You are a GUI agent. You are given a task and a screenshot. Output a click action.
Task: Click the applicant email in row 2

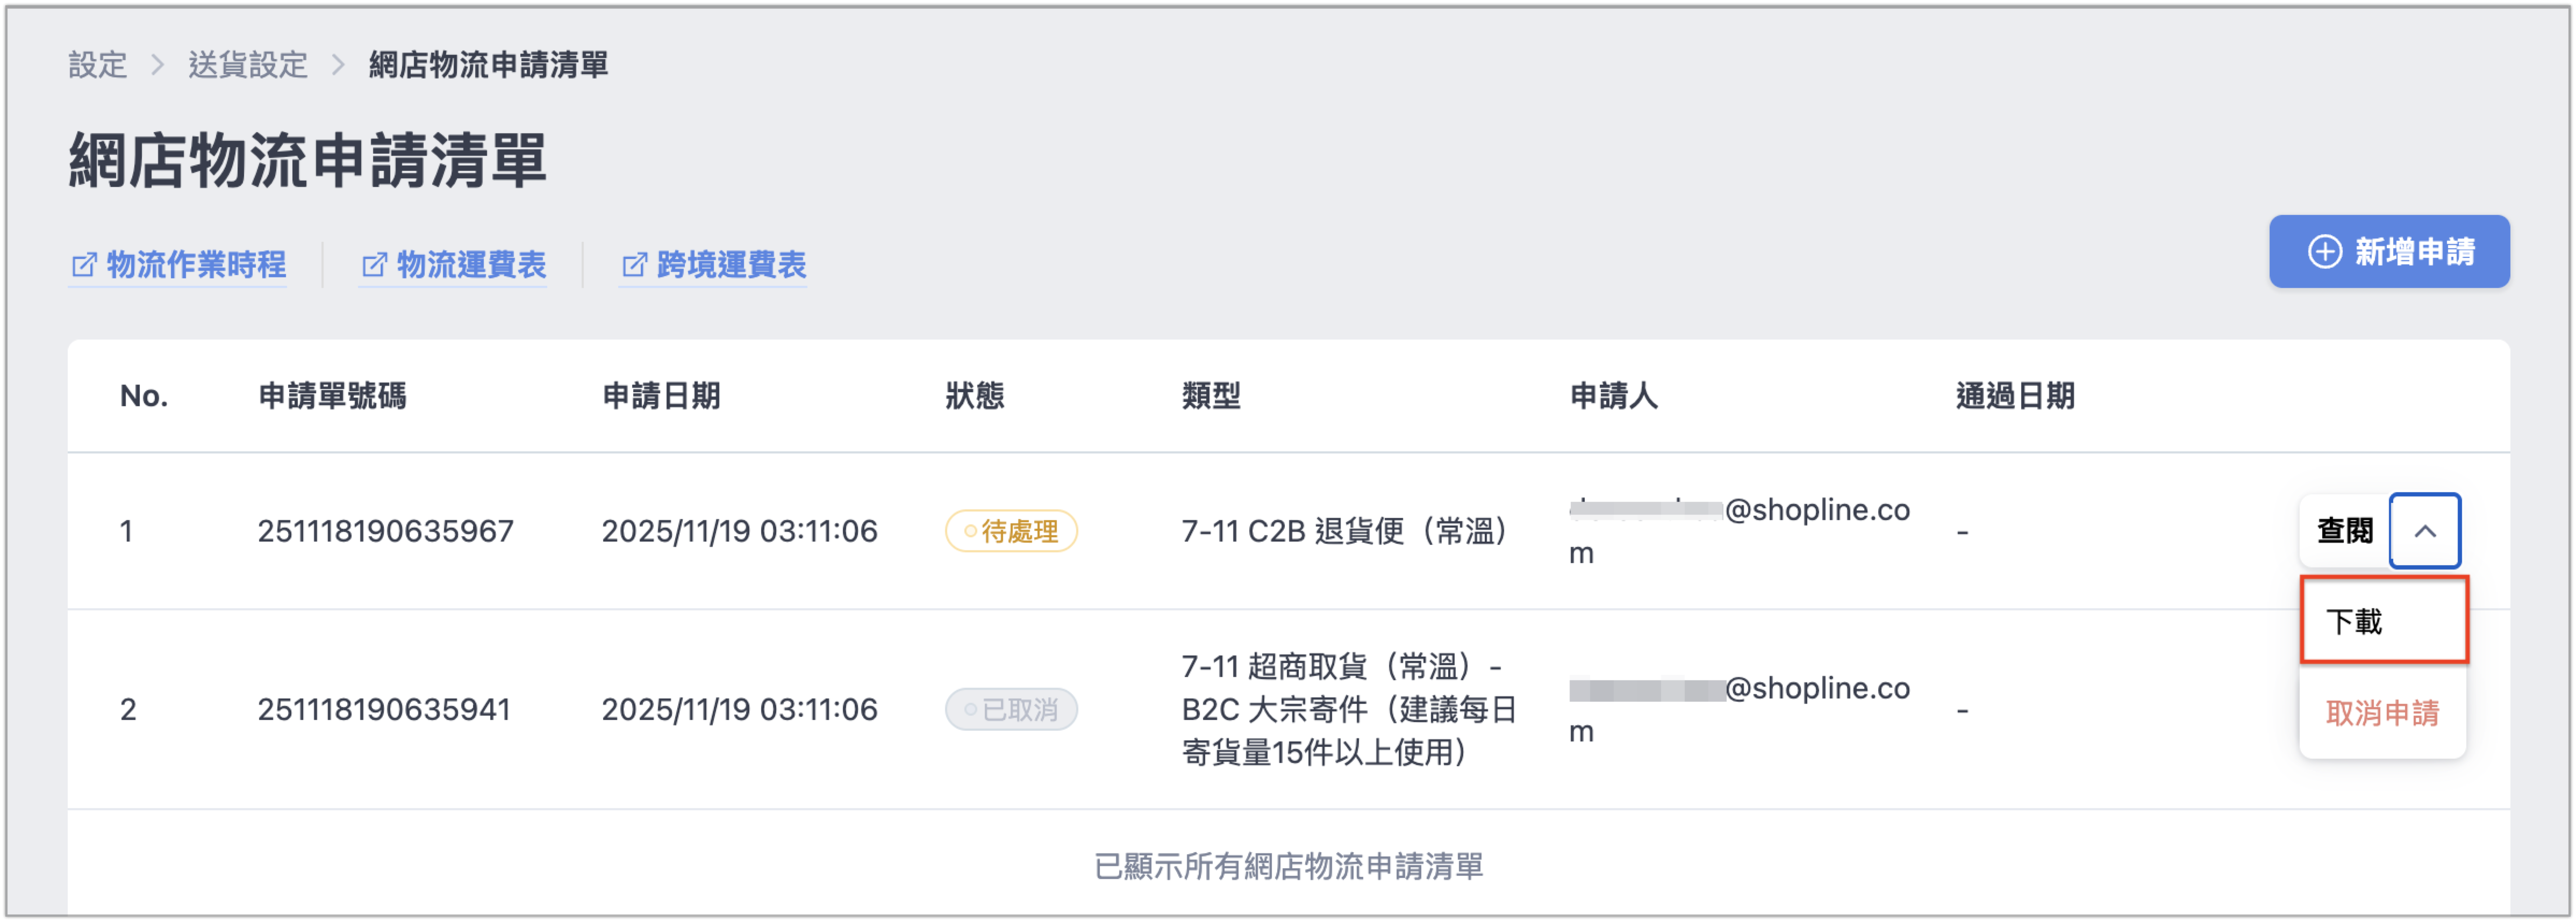tap(1740, 710)
